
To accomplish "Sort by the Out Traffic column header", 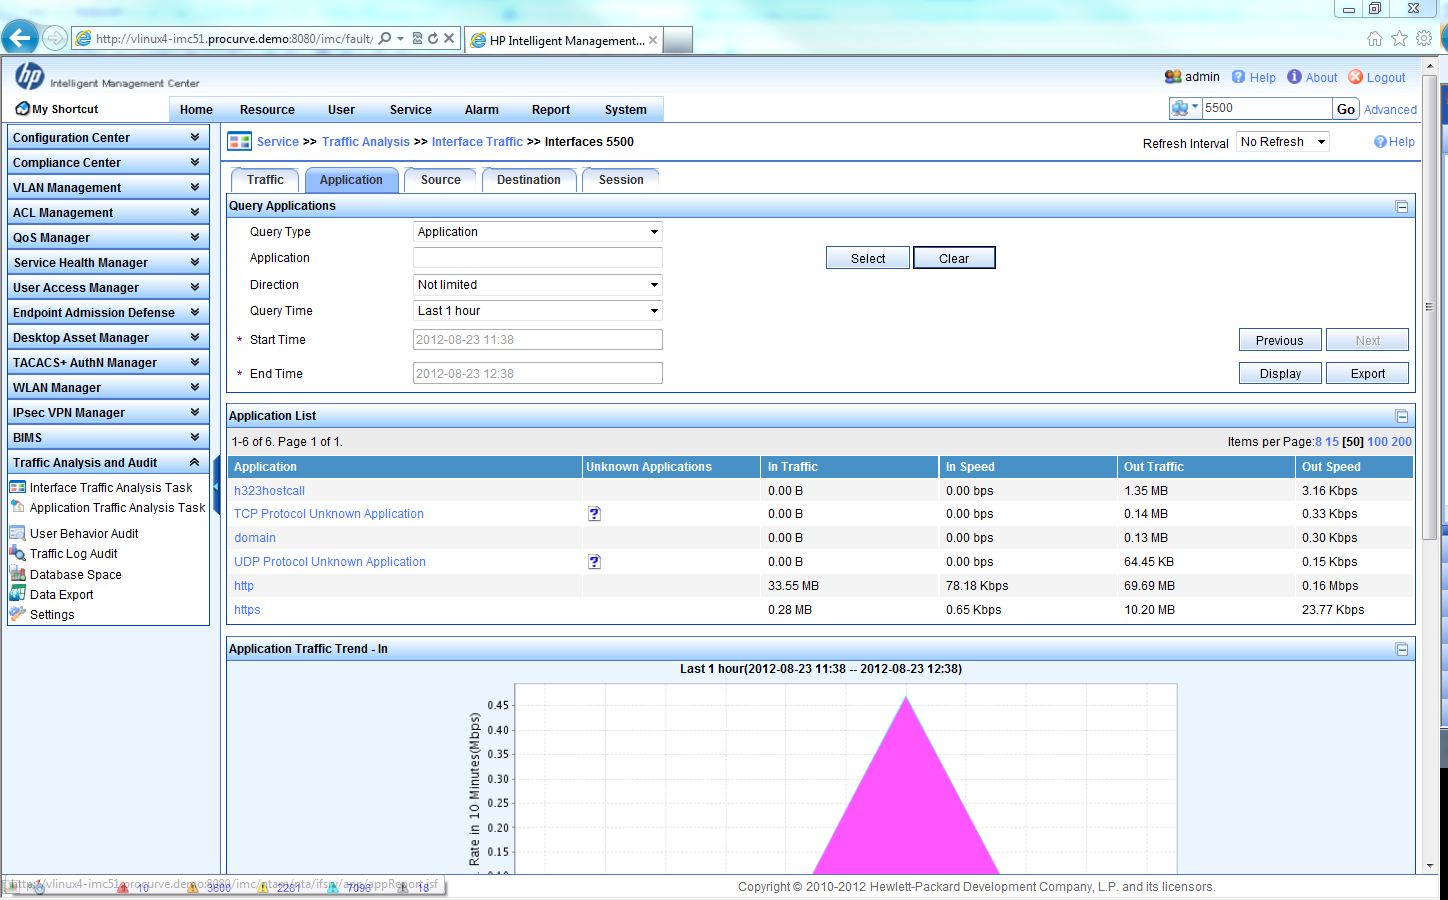I will 1153,467.
